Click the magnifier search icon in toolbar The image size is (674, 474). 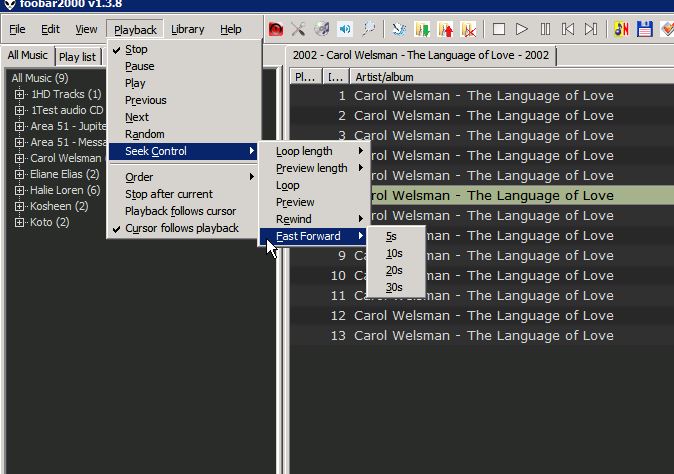click(x=368, y=30)
